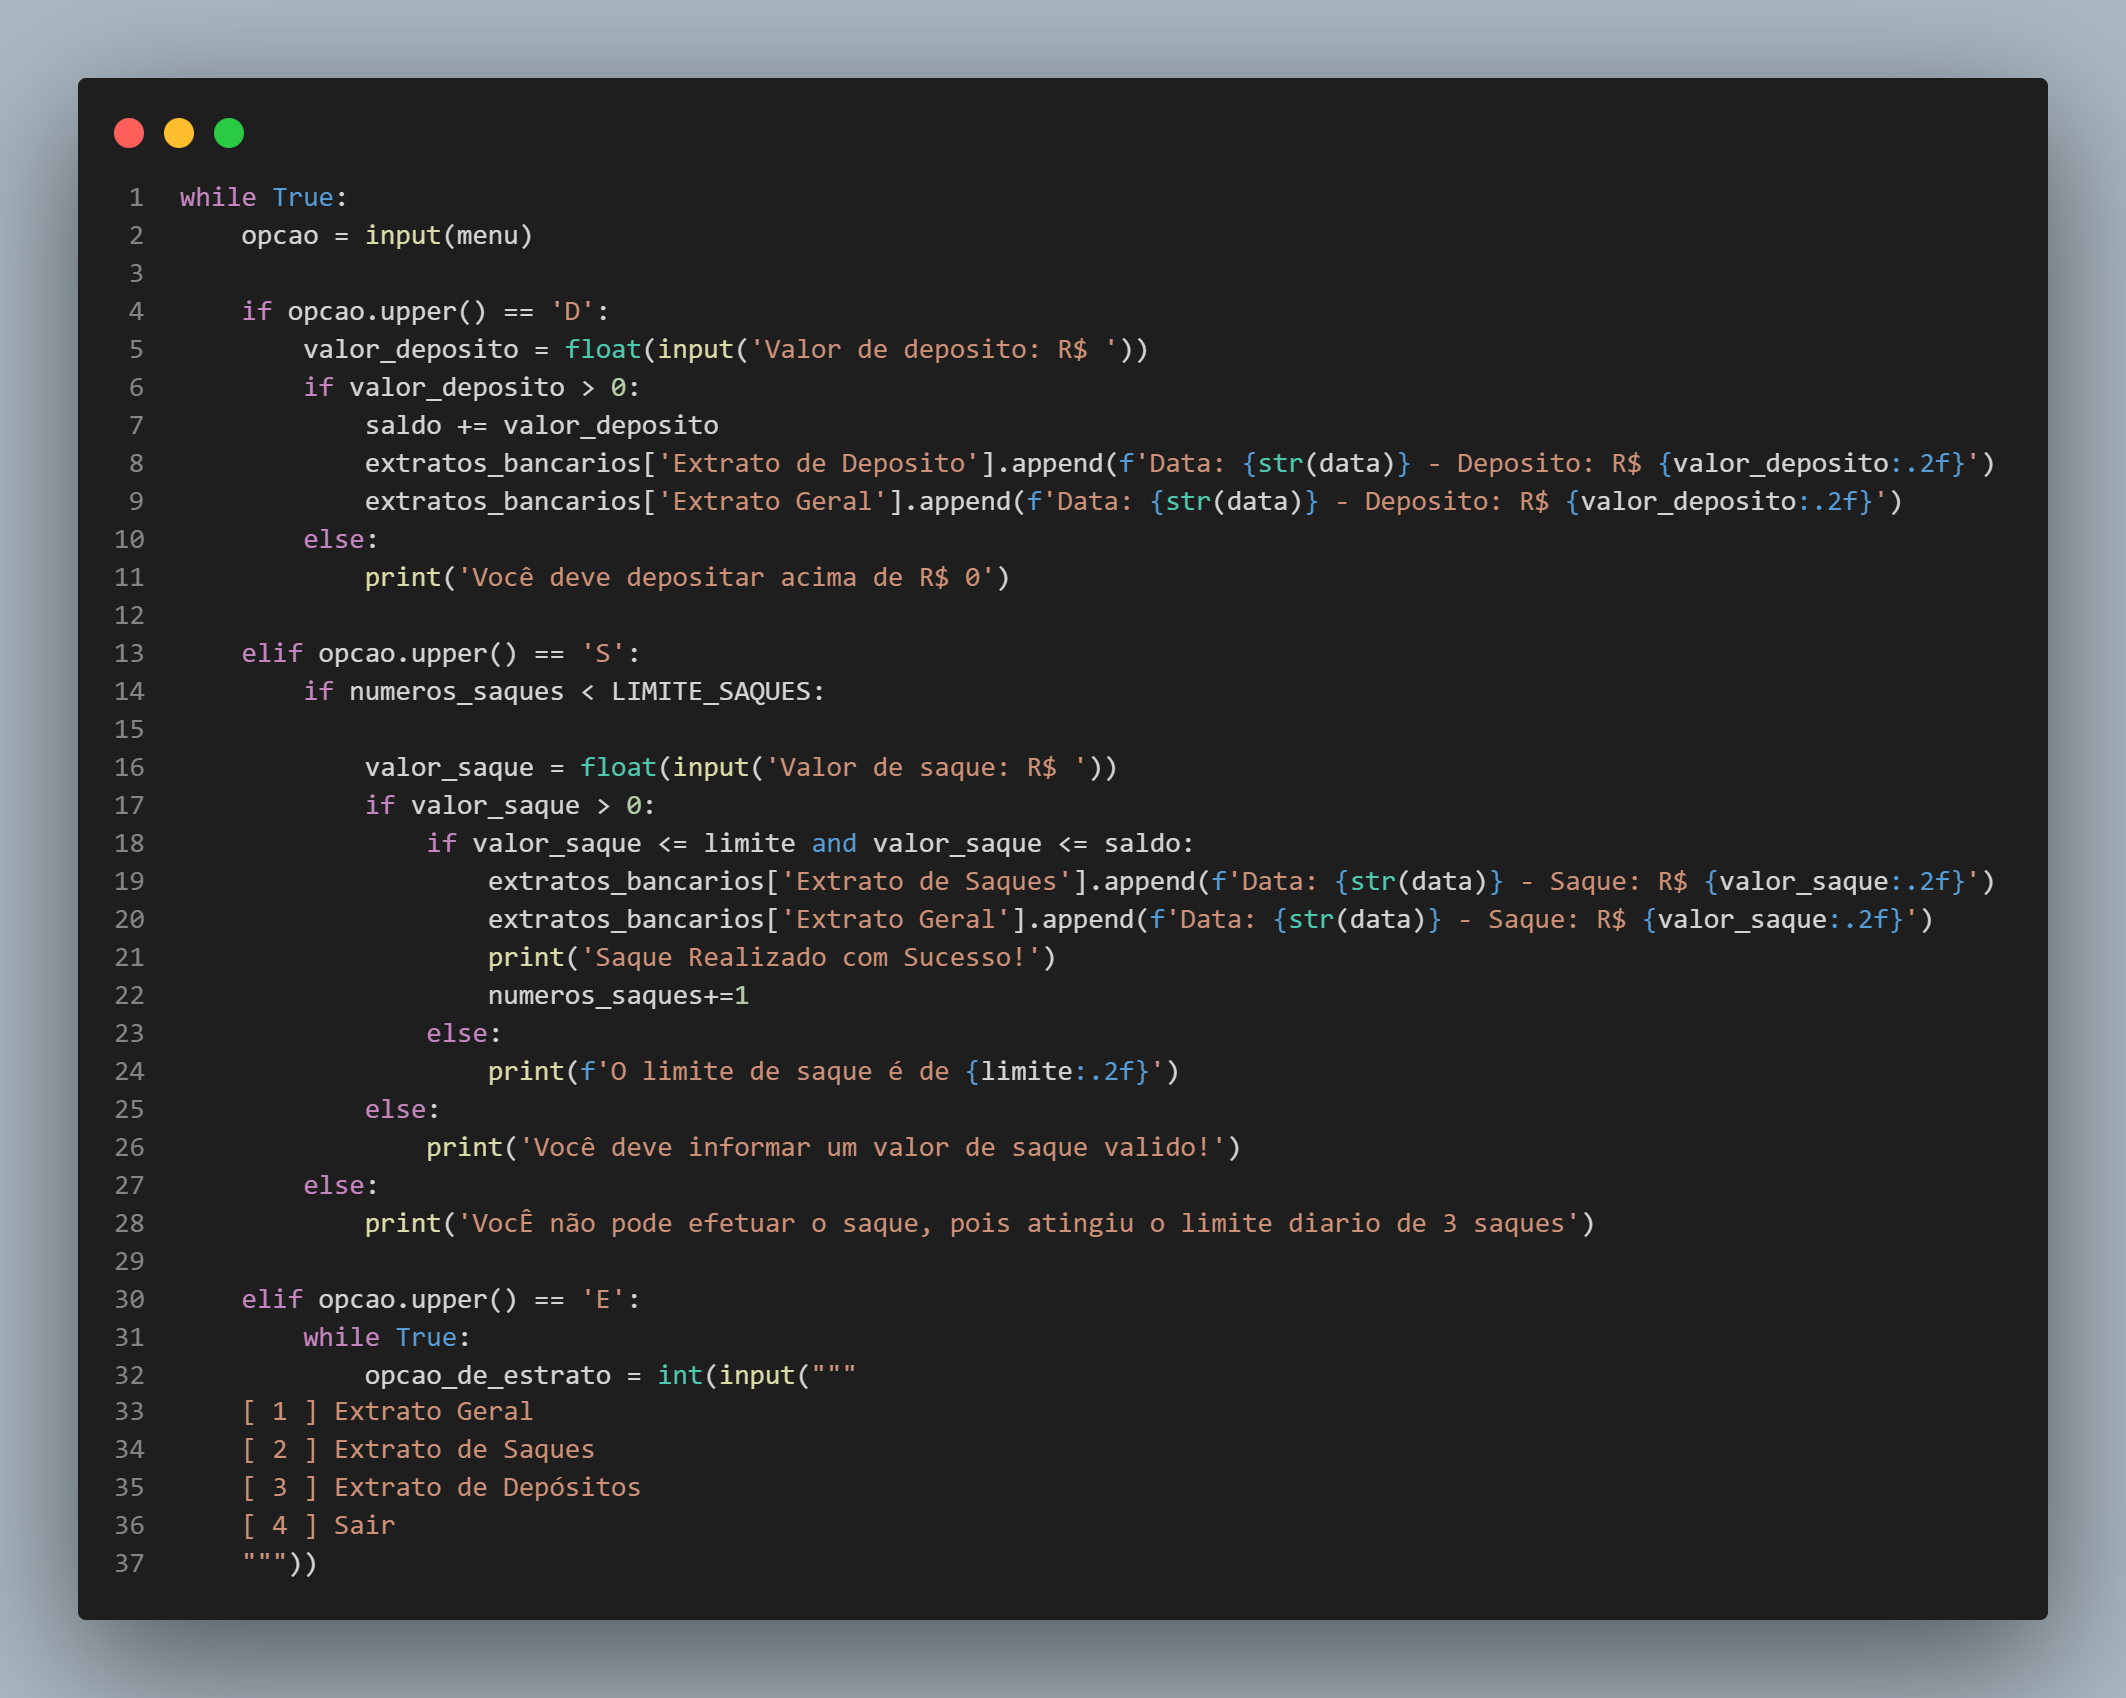
Task: Click 'opcao_de_estrato' variable on line 32
Action: 487,1375
